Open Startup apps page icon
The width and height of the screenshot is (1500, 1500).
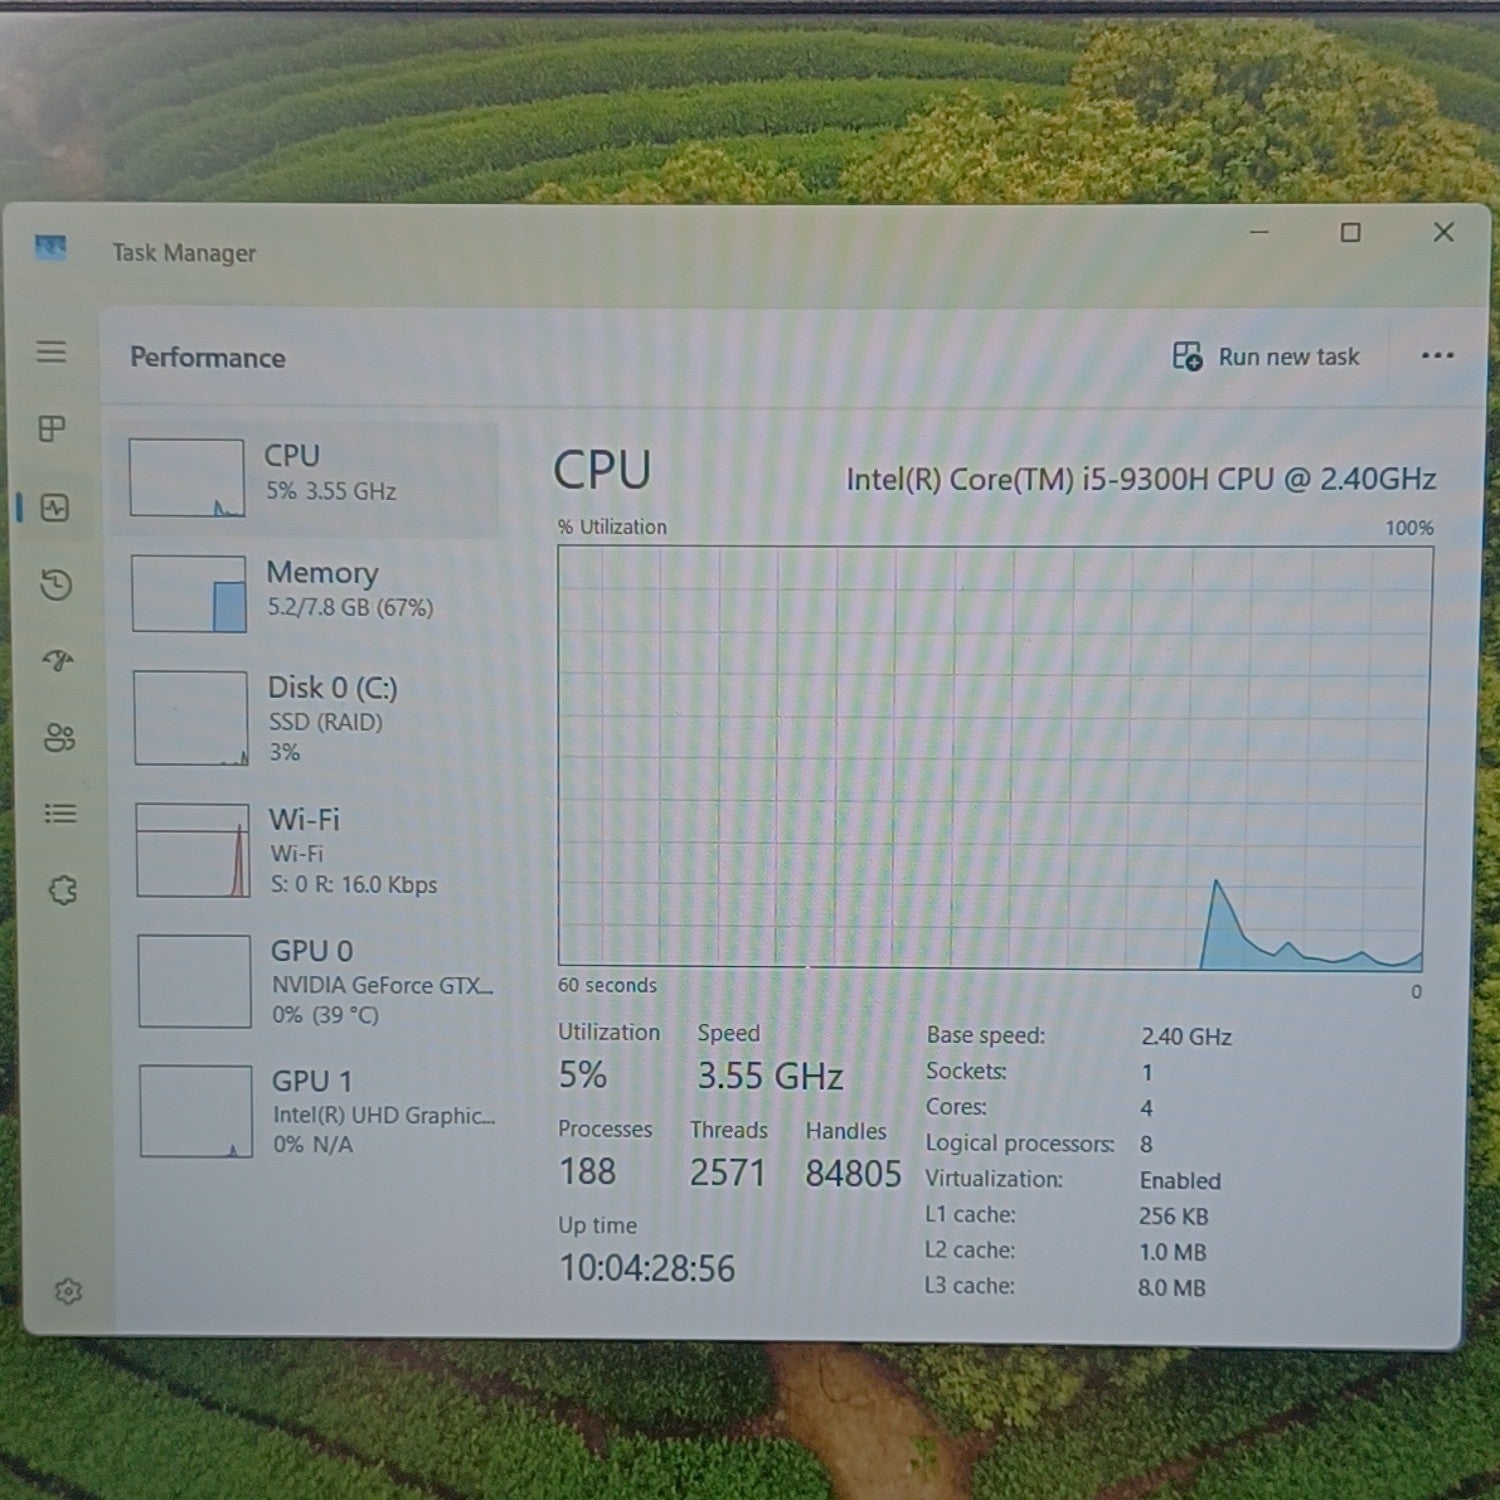point(57,660)
